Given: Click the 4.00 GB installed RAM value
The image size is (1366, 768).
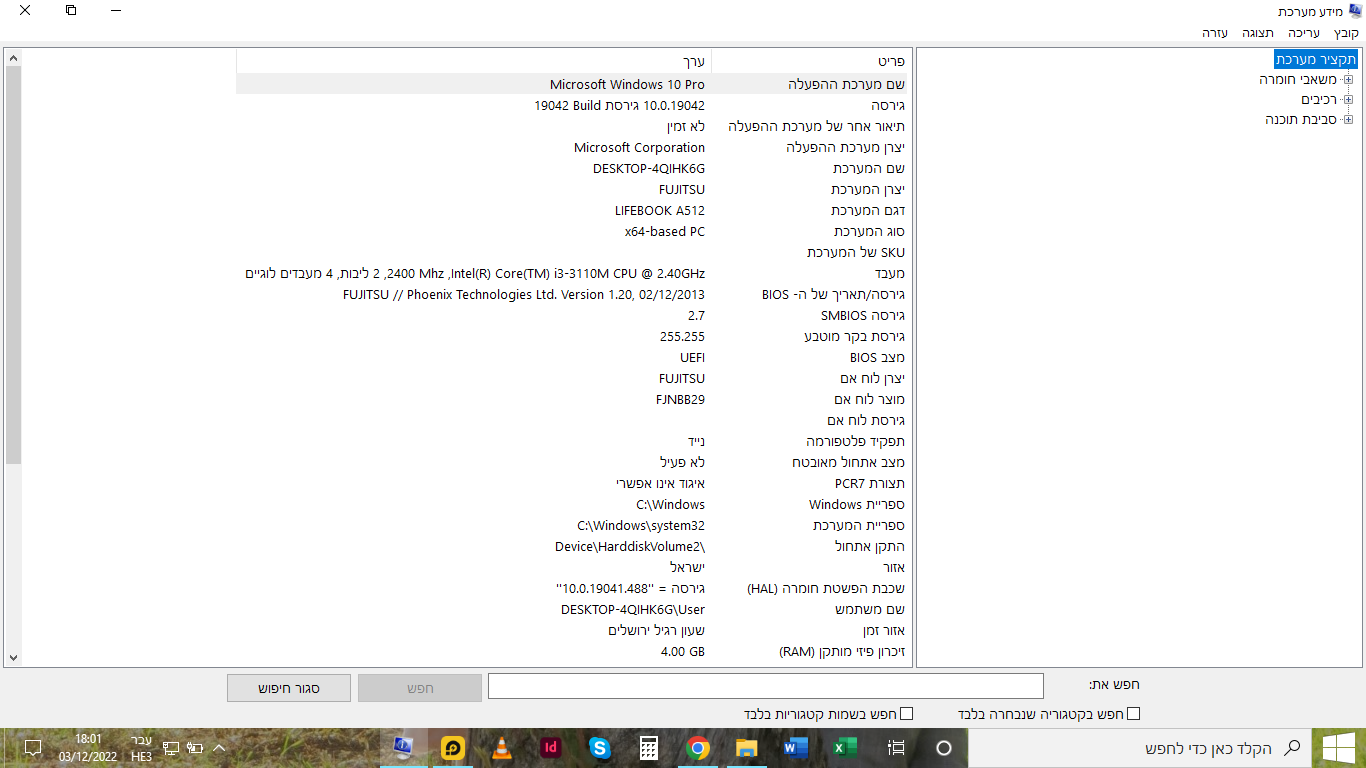Looking at the screenshot, I should (683, 651).
